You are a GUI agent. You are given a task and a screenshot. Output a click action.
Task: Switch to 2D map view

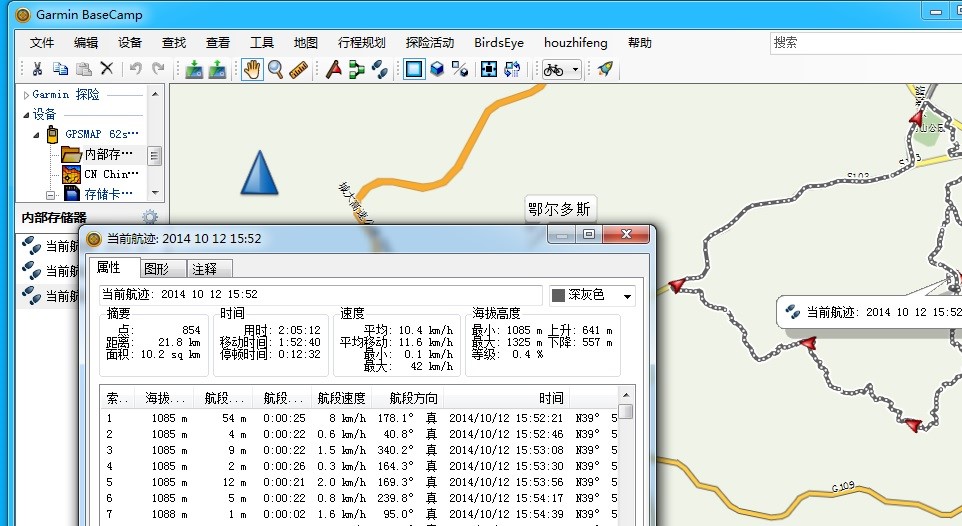coord(414,69)
